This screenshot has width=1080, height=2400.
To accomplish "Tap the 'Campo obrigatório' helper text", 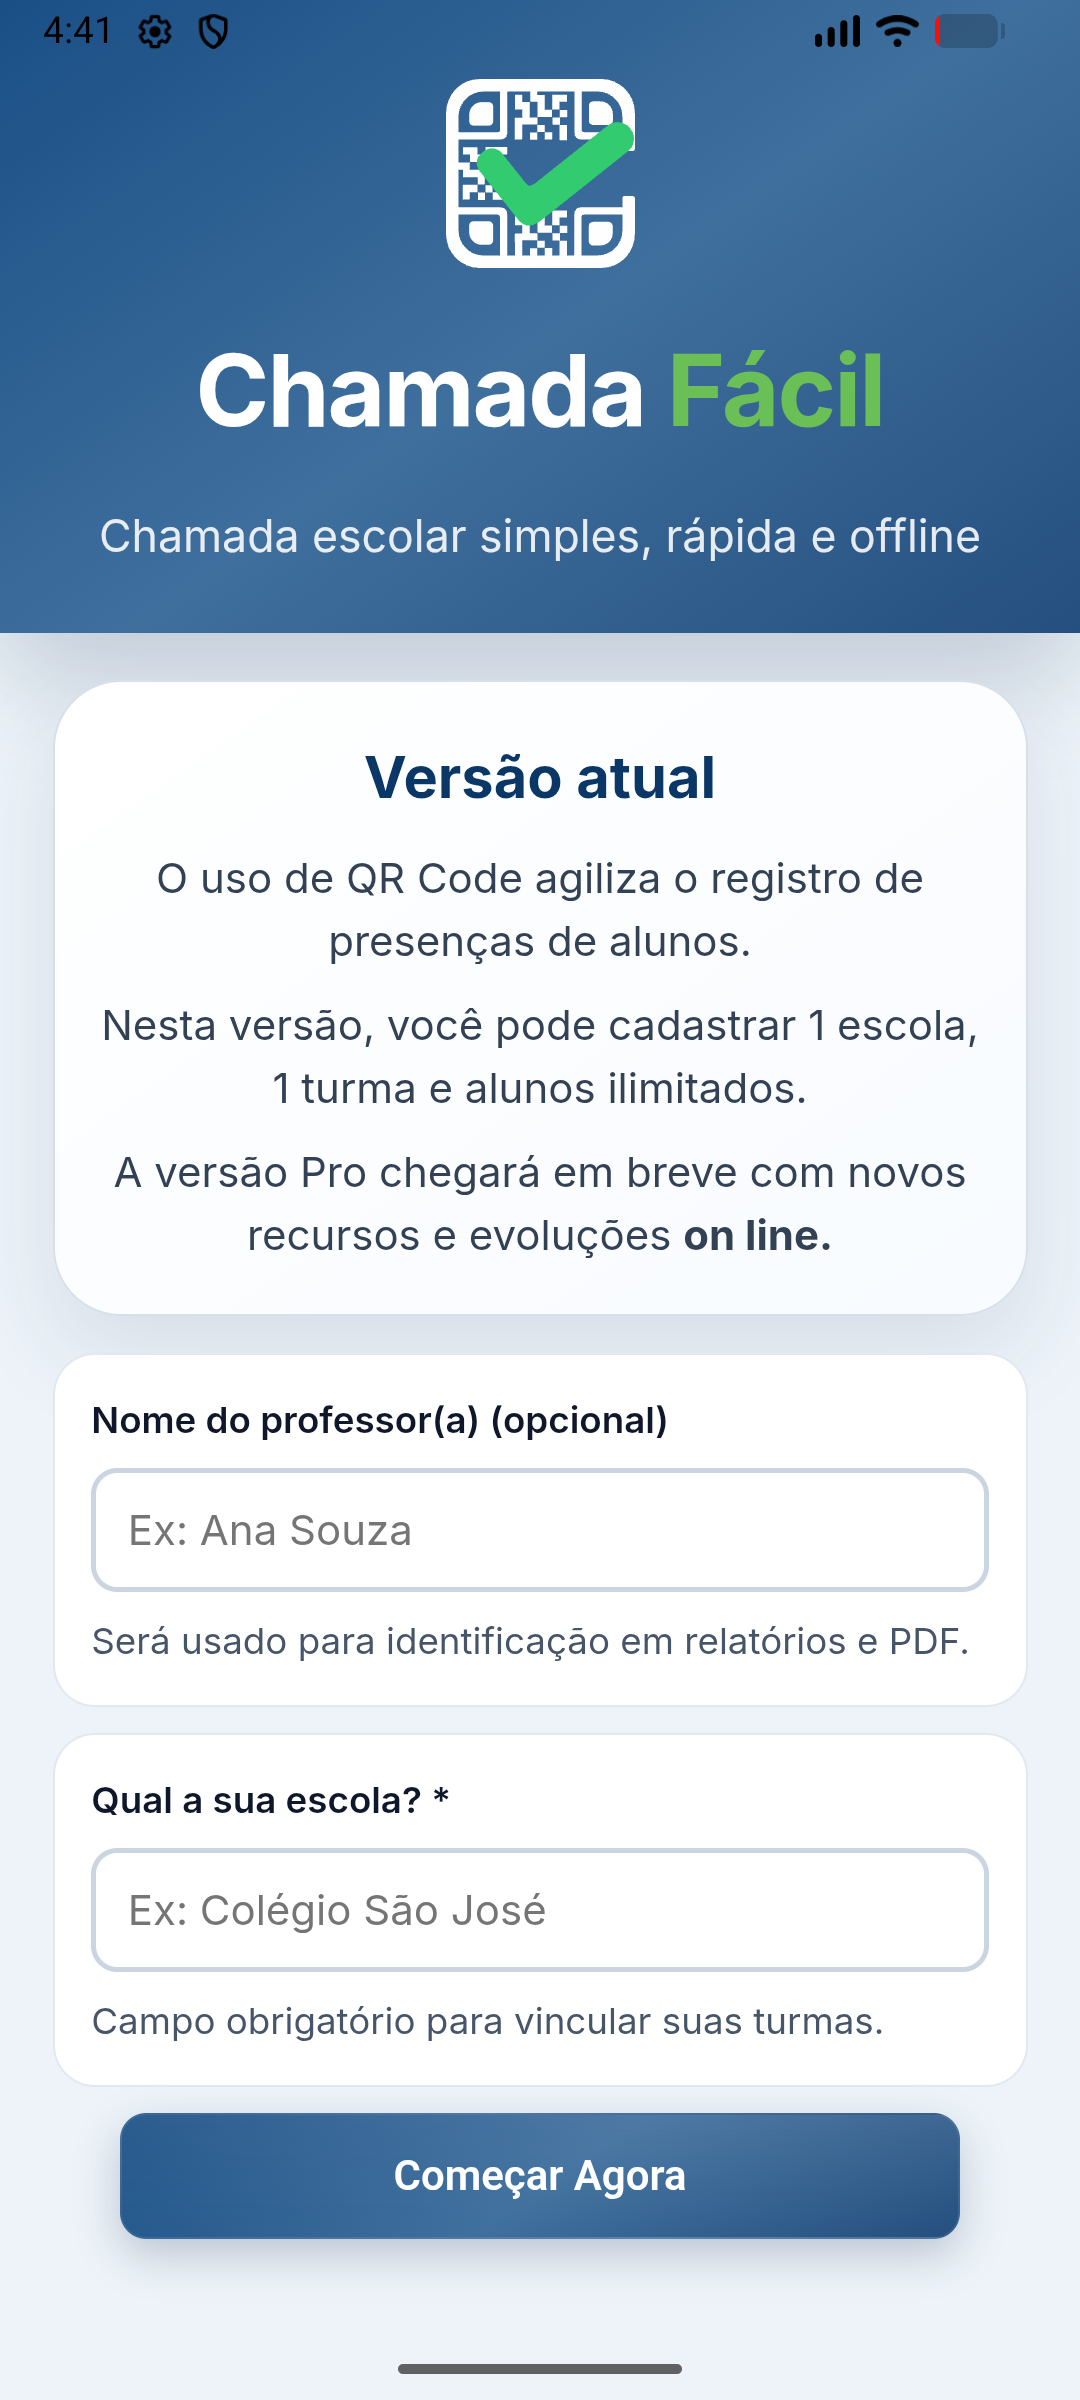I will [x=488, y=2021].
